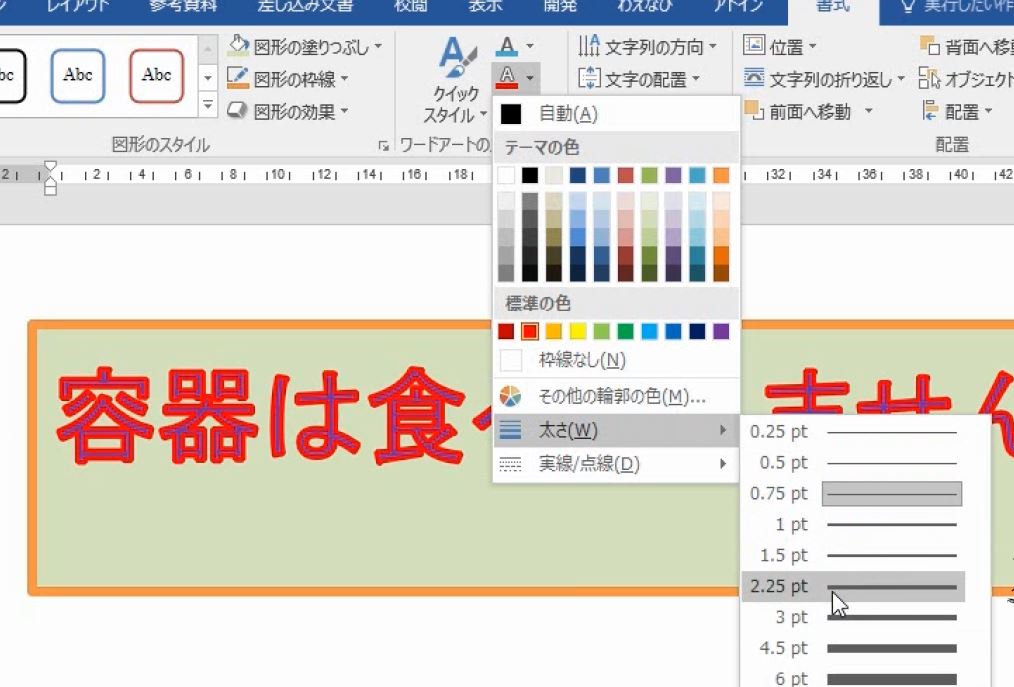Viewport: 1014px width, 687px height.
Task: Expand 前面へ移動 dropdown arrow
Action: [868, 111]
